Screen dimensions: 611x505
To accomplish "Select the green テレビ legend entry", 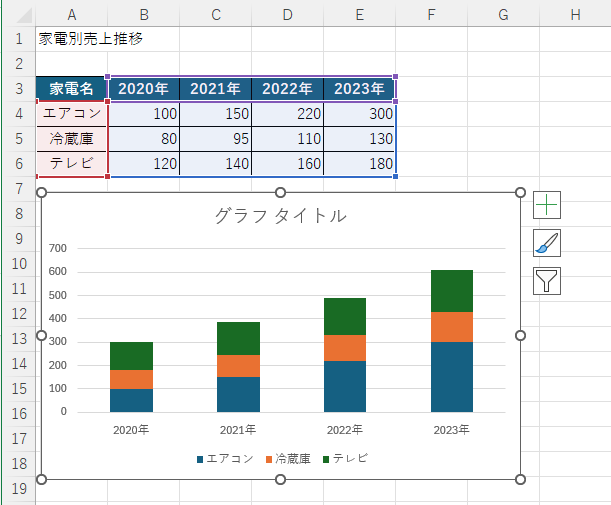I will coord(350,458).
